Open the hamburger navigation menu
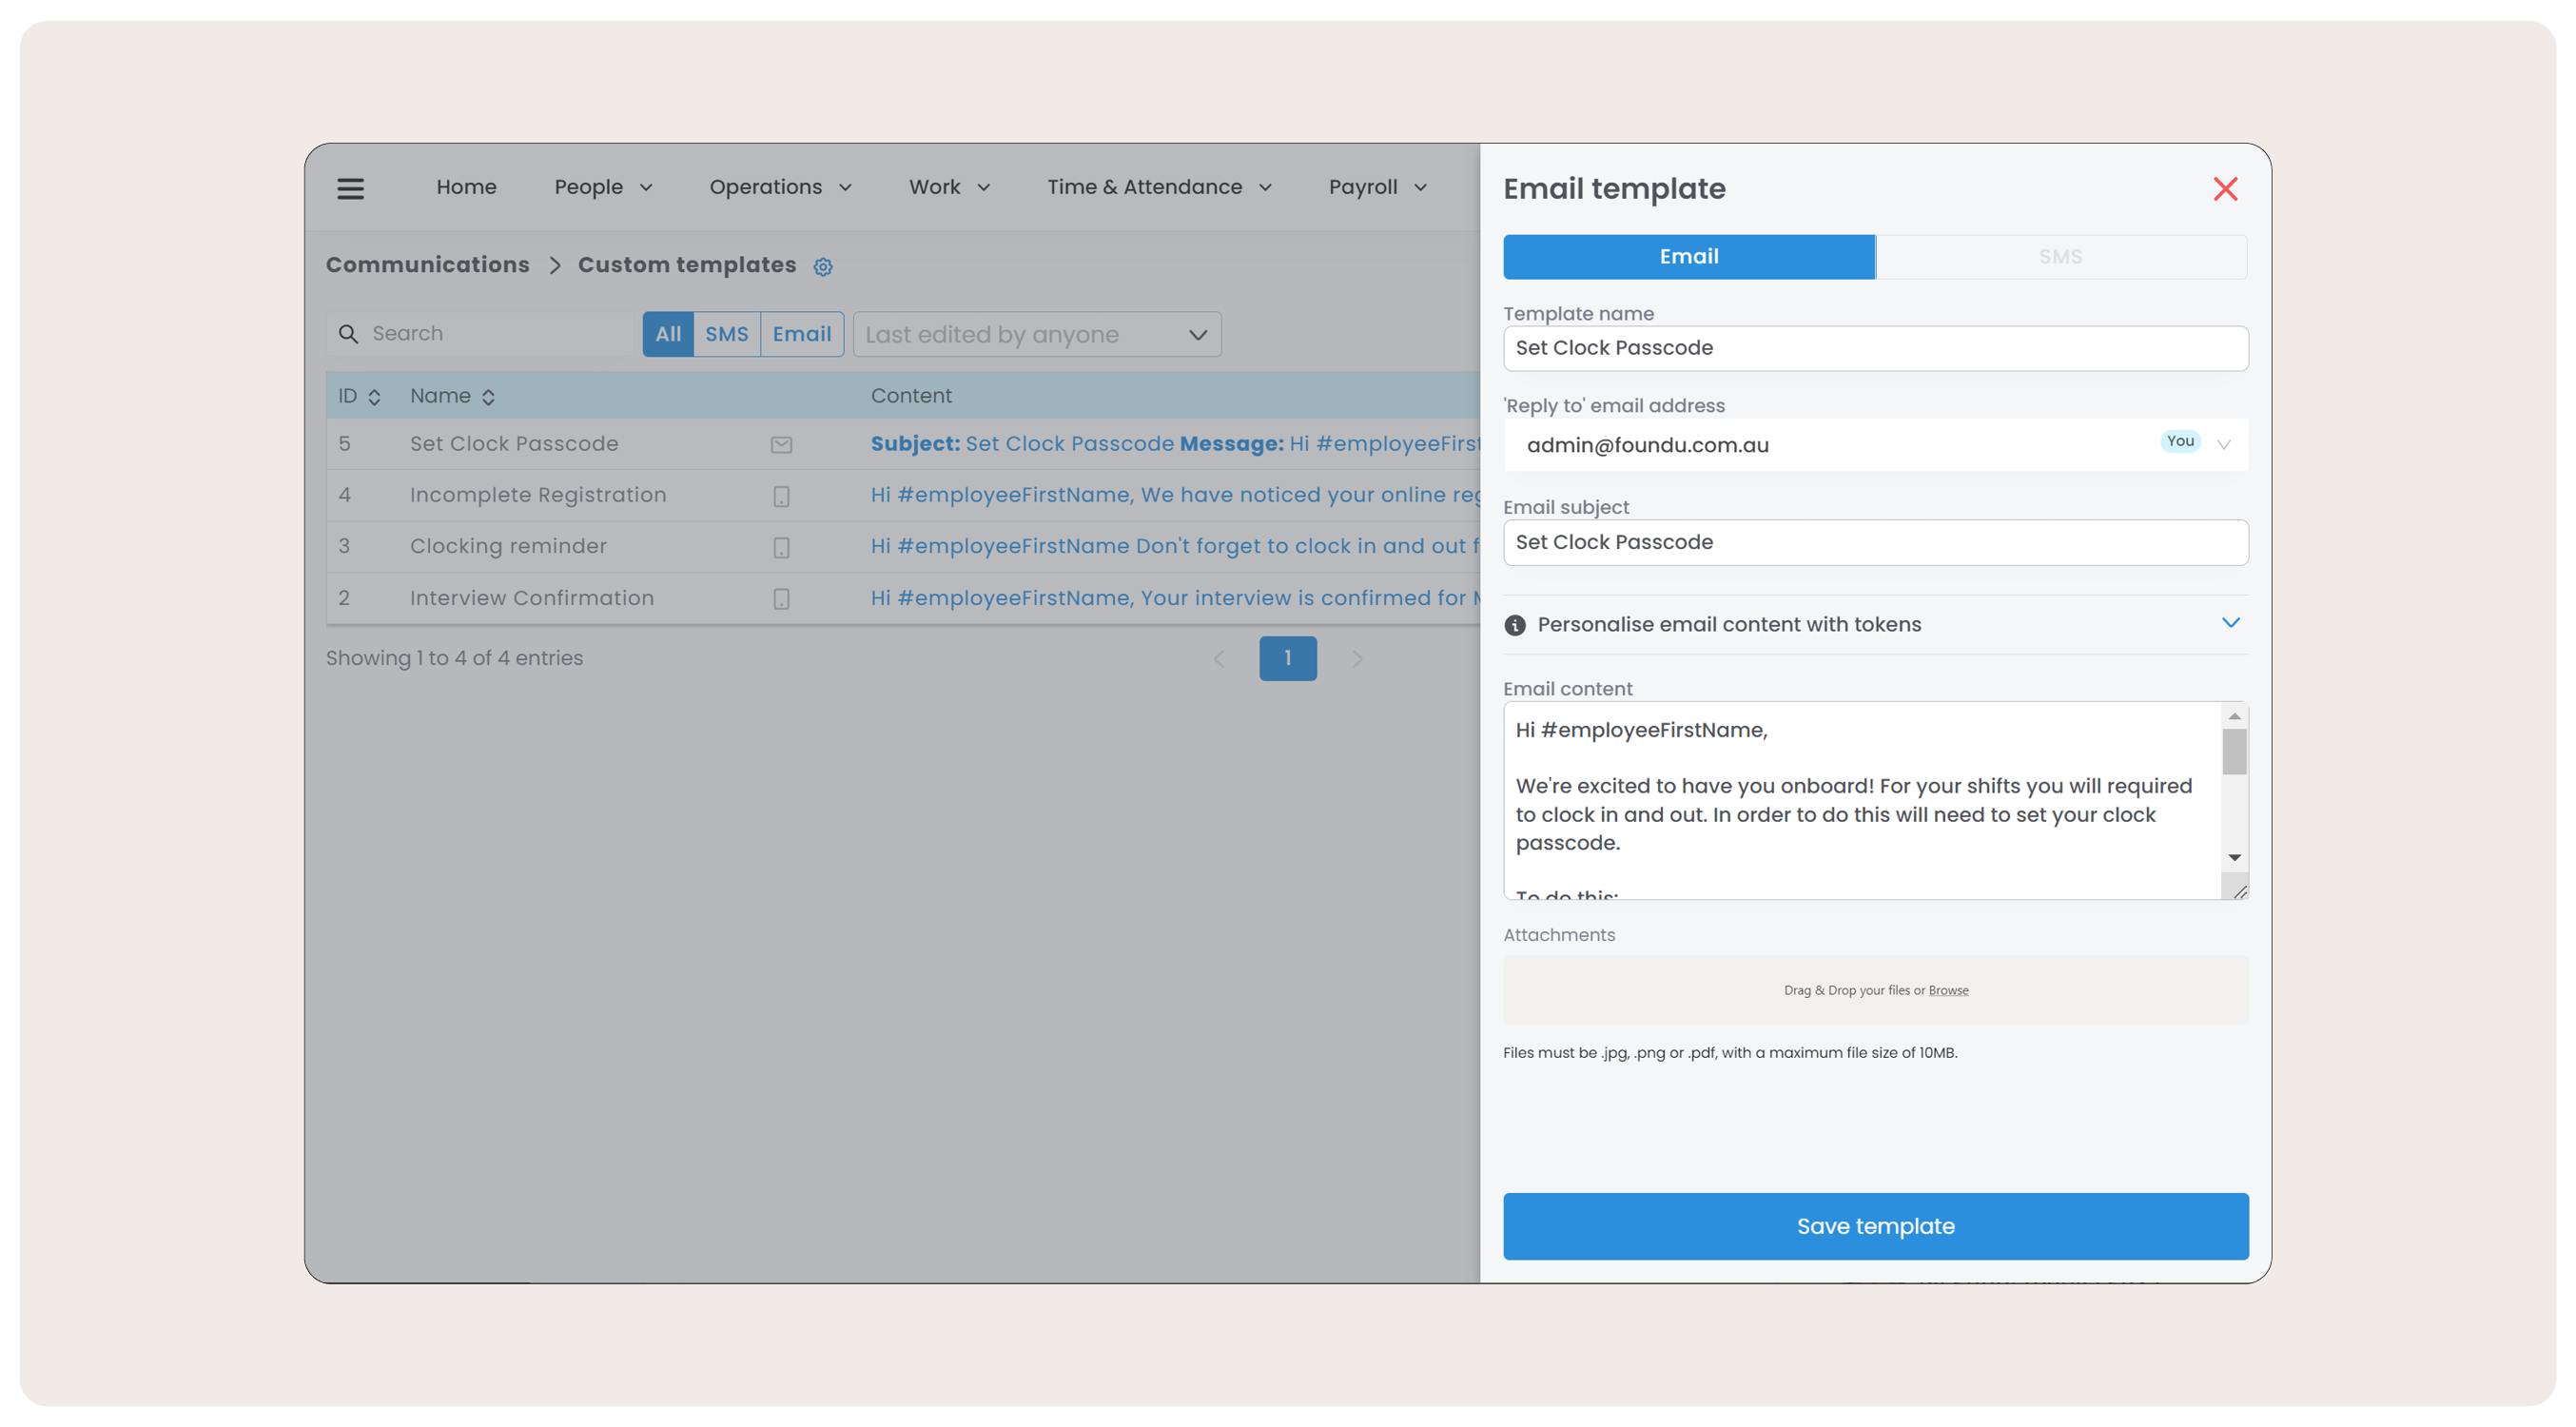 [x=350, y=188]
